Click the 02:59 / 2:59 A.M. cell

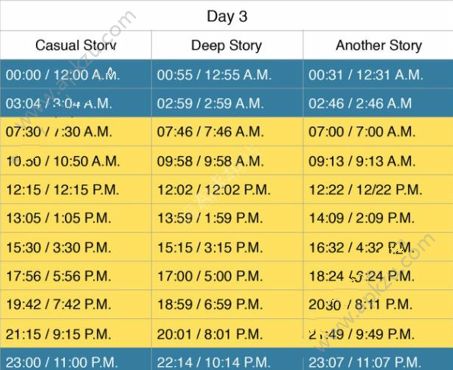(227, 103)
